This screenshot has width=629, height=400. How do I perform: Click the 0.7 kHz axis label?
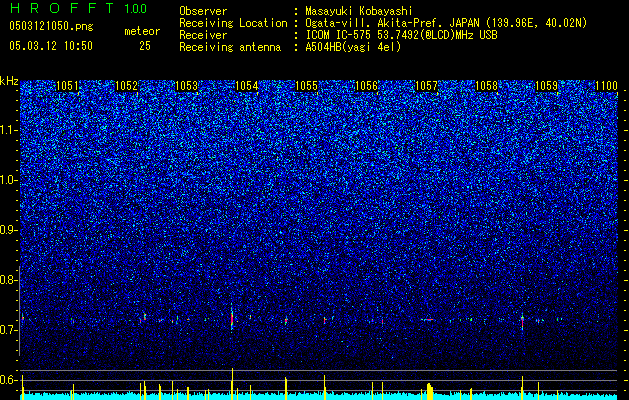(x=8, y=330)
